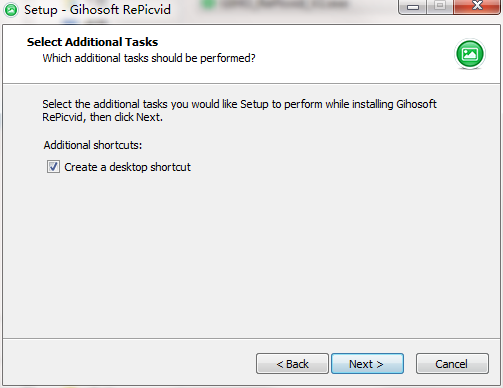The width and height of the screenshot is (503, 388).
Task: Click the instruction paragraph mentioning Setup
Action: click(239, 111)
